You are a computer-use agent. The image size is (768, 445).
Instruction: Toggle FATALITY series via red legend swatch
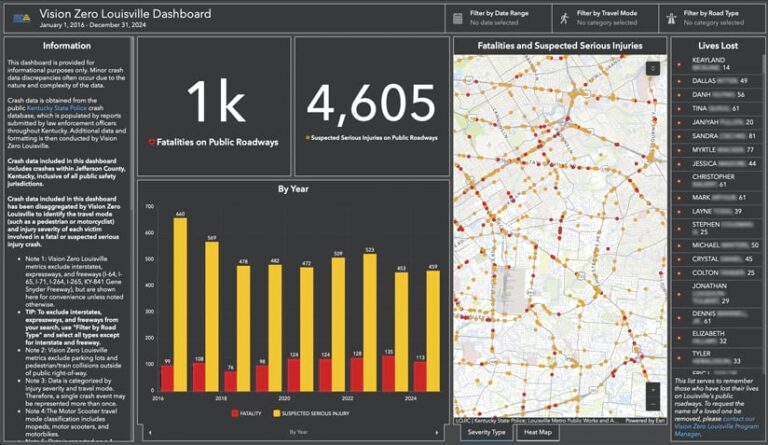pos(235,413)
